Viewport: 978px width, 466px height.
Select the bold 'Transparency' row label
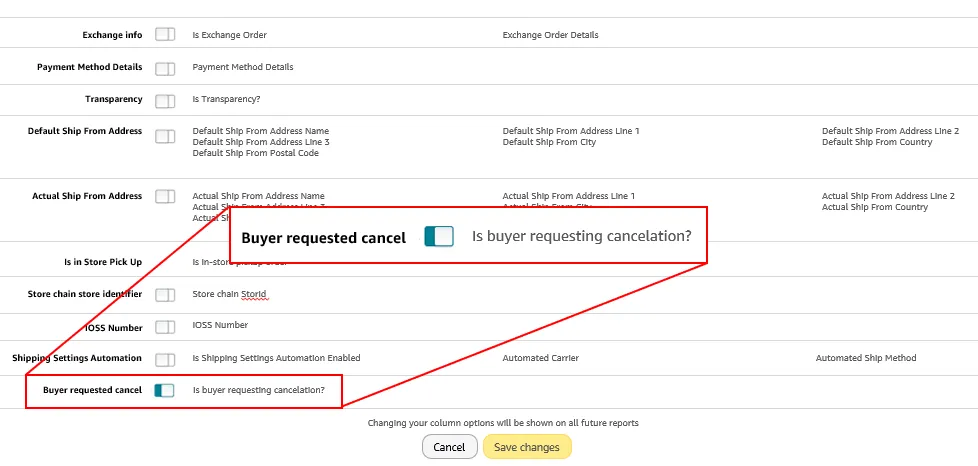[x=114, y=99]
